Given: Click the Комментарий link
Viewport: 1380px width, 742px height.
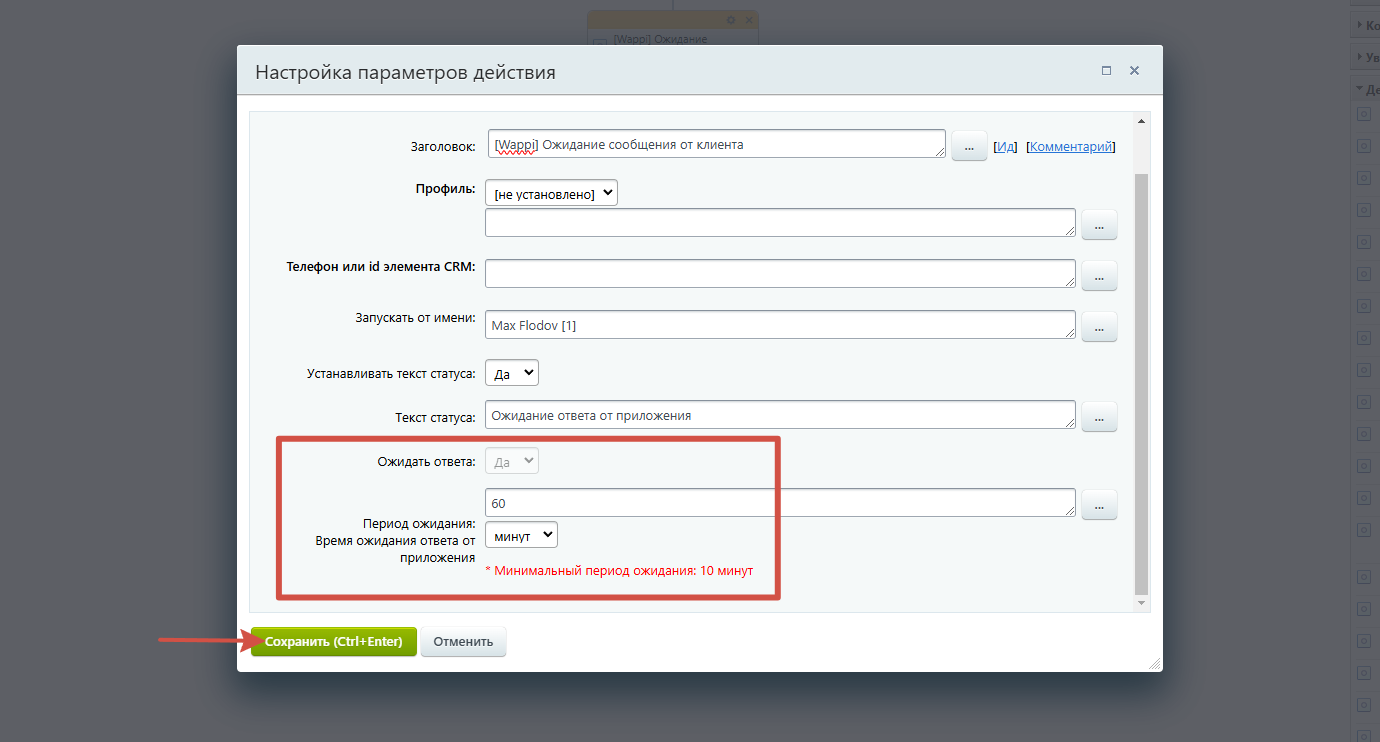Looking at the screenshot, I should click(1071, 146).
